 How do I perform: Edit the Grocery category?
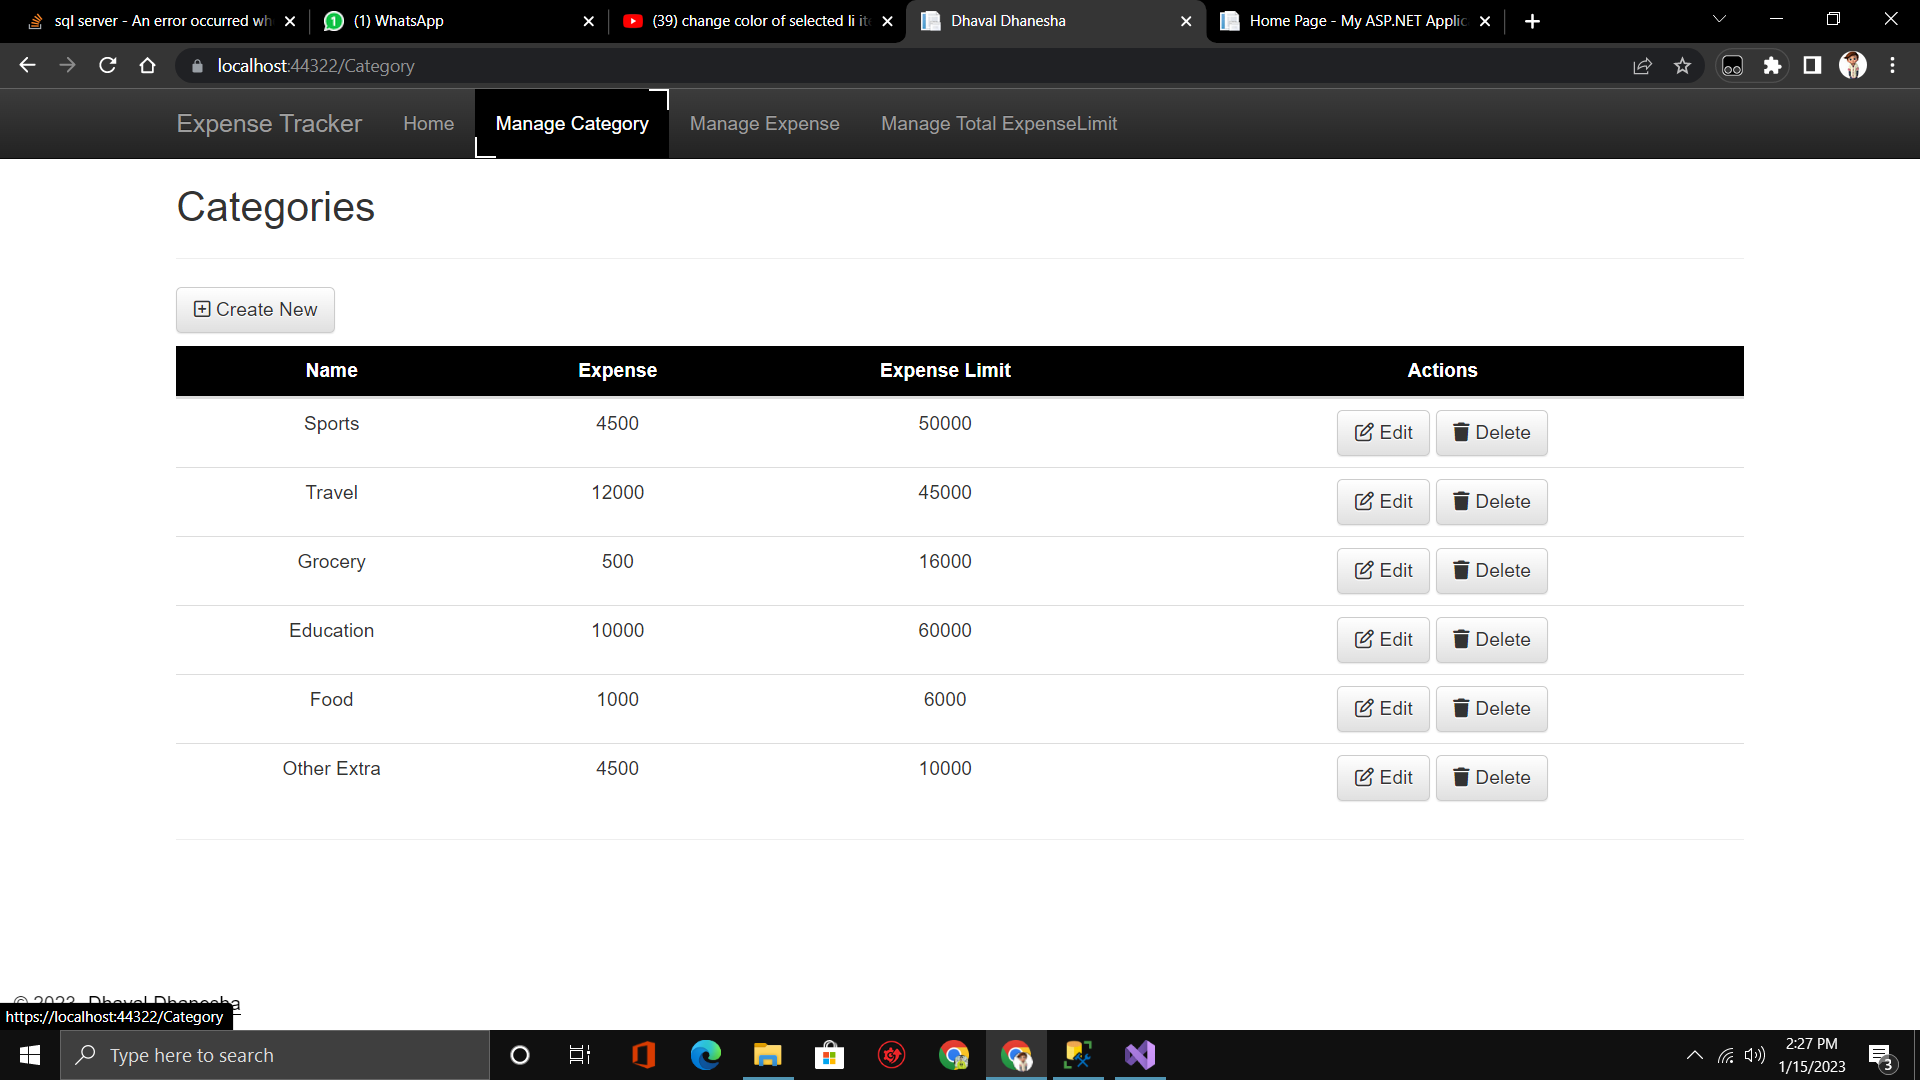pos(1382,570)
